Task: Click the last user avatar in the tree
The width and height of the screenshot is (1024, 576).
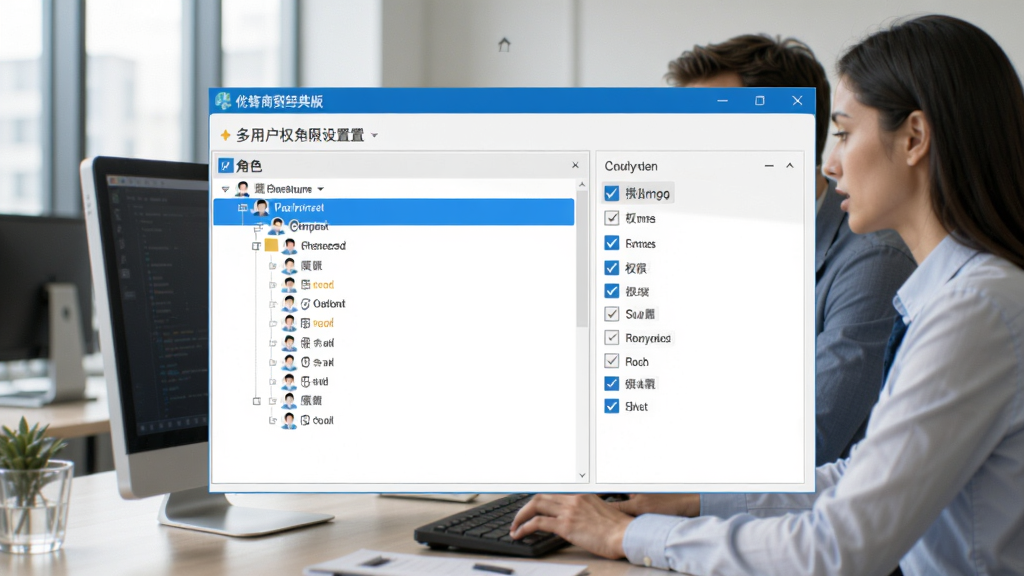Action: pos(289,421)
